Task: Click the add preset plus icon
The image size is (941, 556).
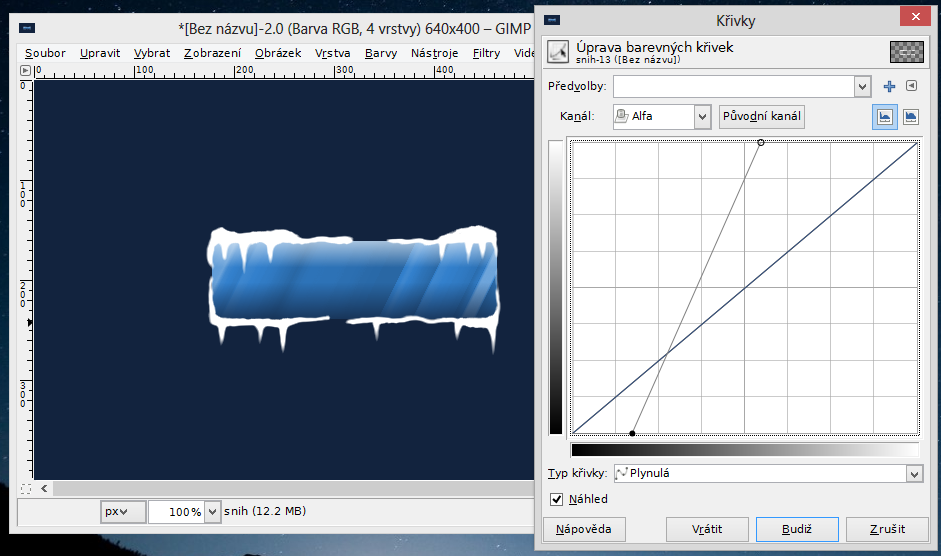Action: [889, 86]
